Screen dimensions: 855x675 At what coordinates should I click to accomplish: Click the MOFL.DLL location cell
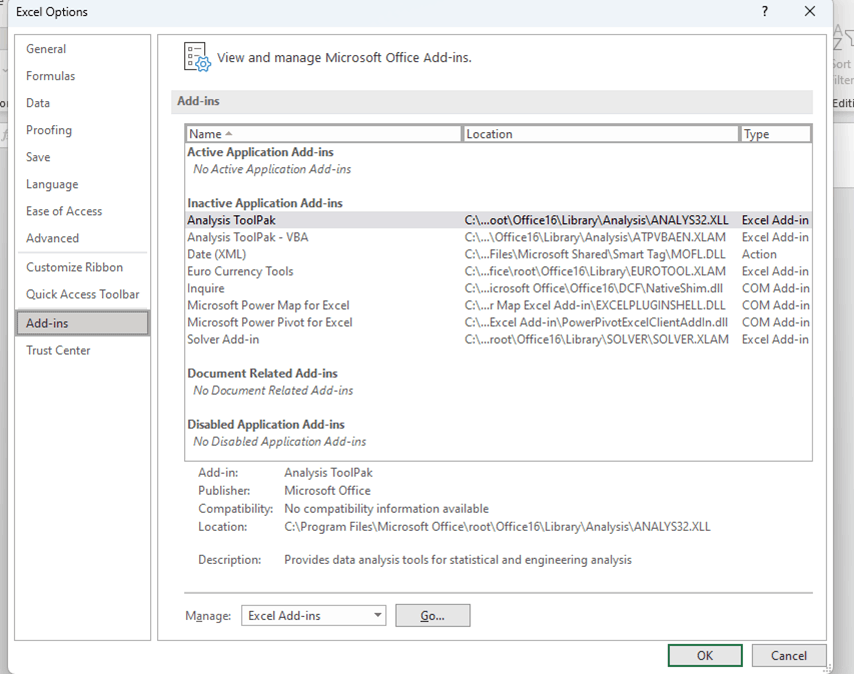point(595,255)
